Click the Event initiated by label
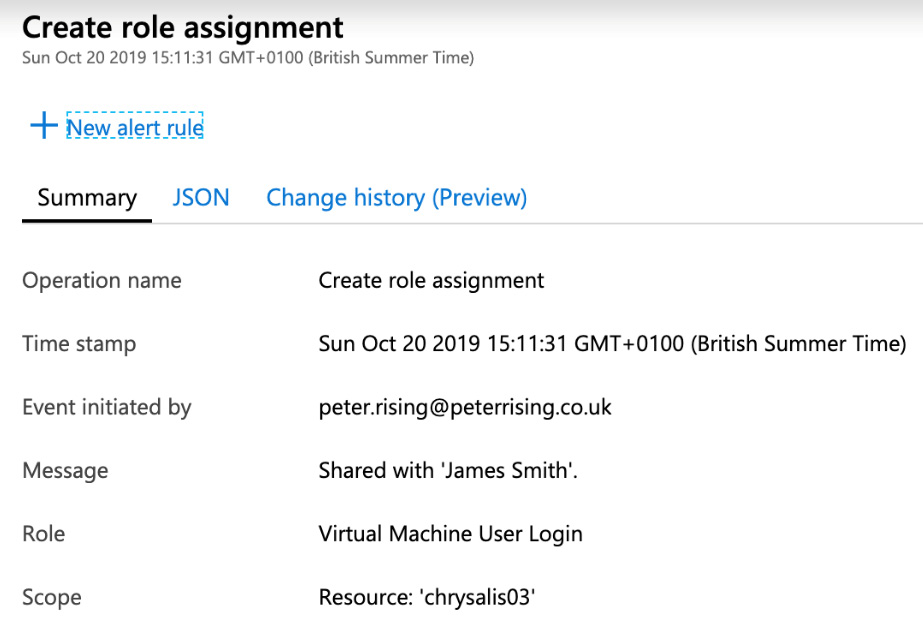This screenshot has height=632, width=923. (x=107, y=407)
